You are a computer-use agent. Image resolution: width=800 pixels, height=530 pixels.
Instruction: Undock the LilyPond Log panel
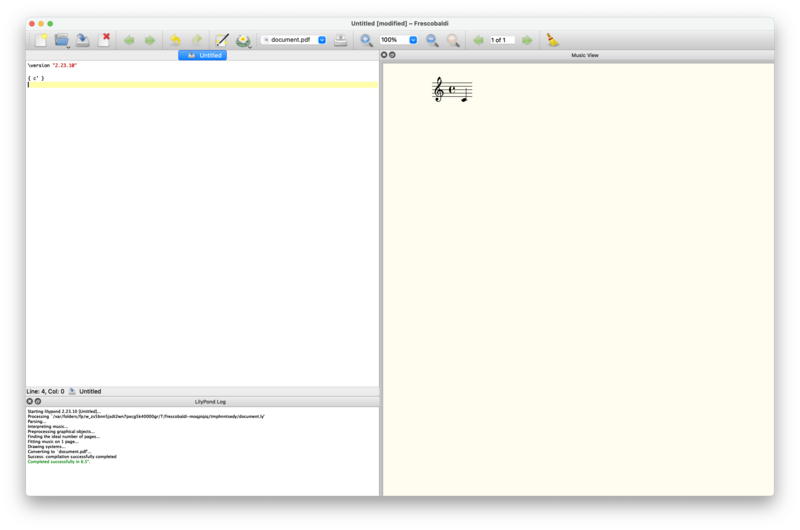click(38, 401)
